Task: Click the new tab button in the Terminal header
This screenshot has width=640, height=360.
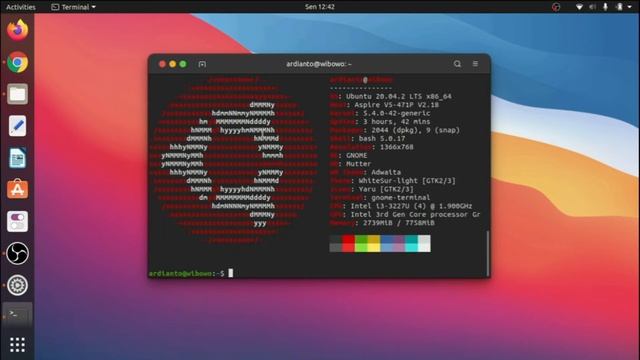Action: point(202,64)
